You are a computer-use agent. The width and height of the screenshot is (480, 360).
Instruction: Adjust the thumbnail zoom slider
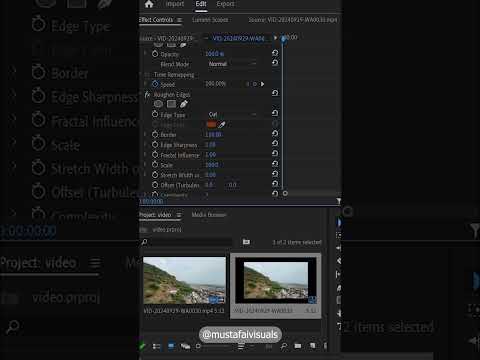[213, 347]
